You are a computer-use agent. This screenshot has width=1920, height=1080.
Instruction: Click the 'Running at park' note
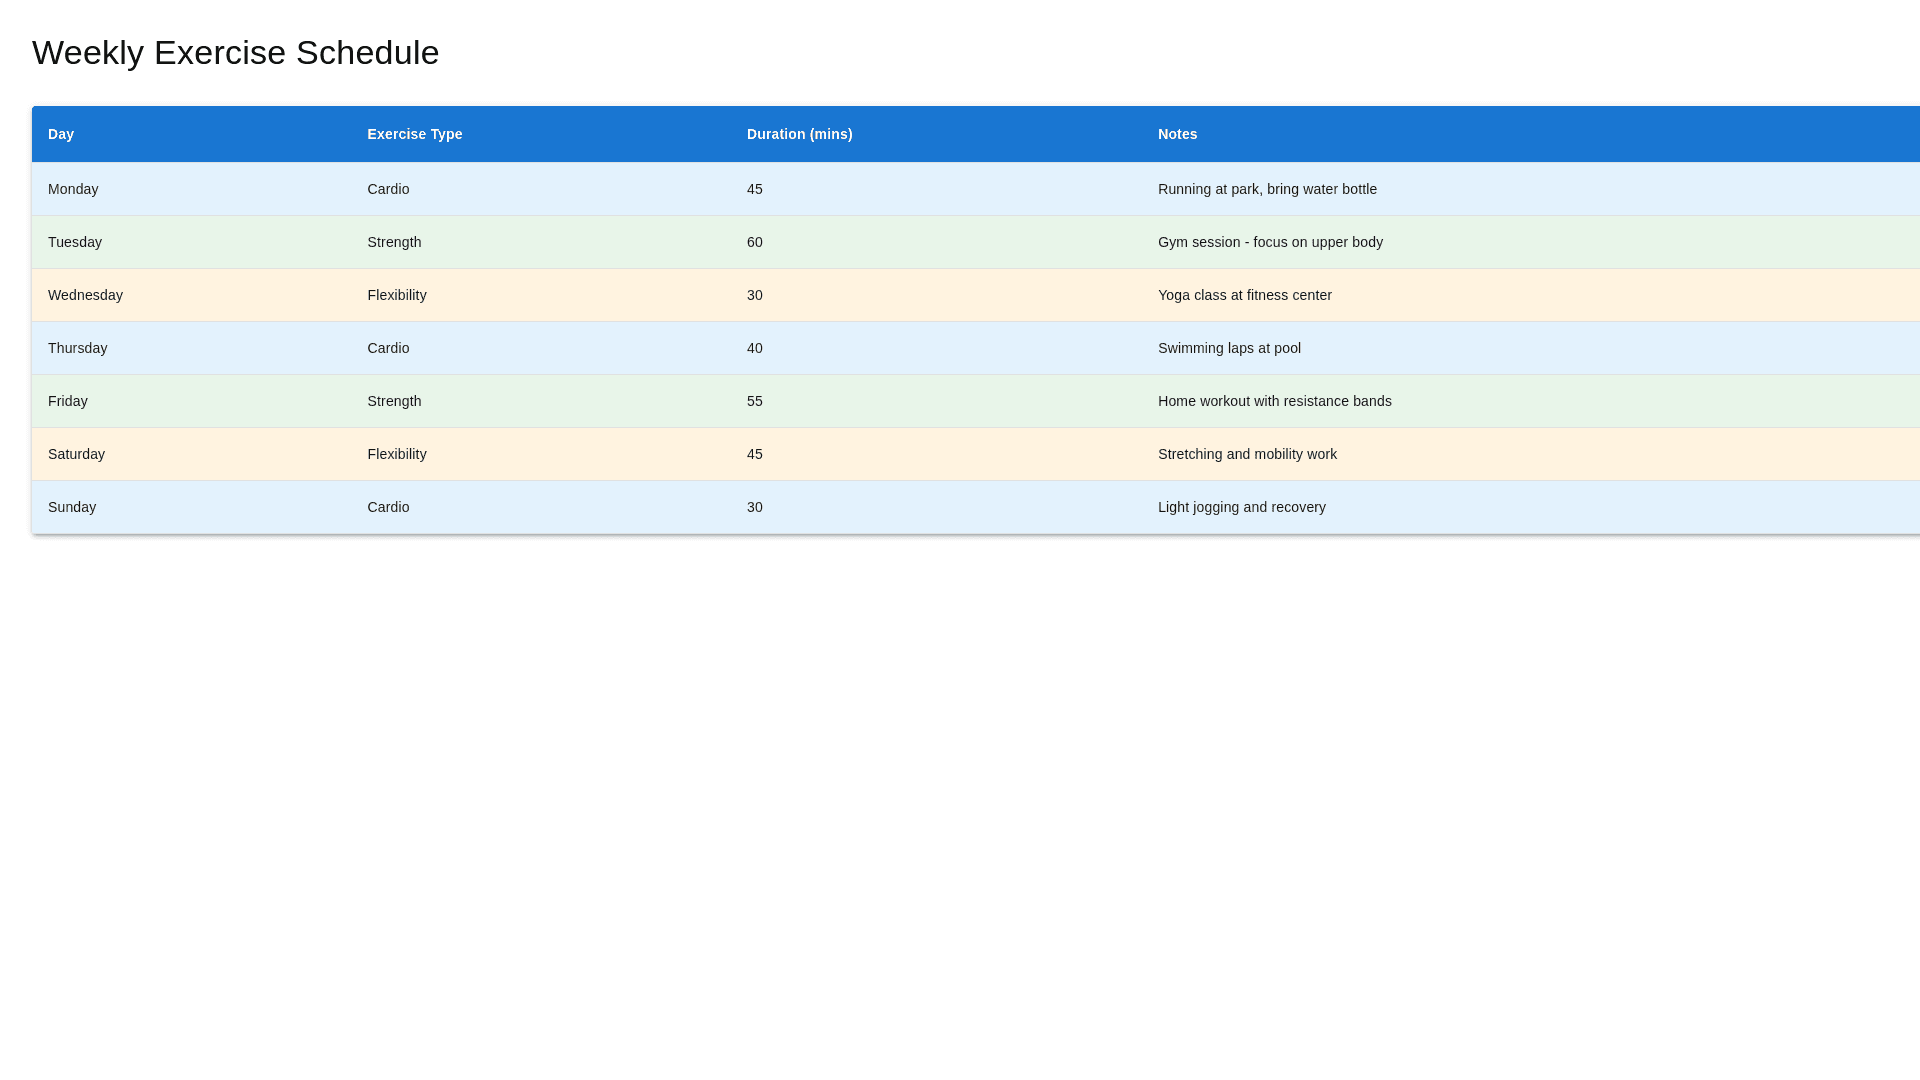[1267, 189]
